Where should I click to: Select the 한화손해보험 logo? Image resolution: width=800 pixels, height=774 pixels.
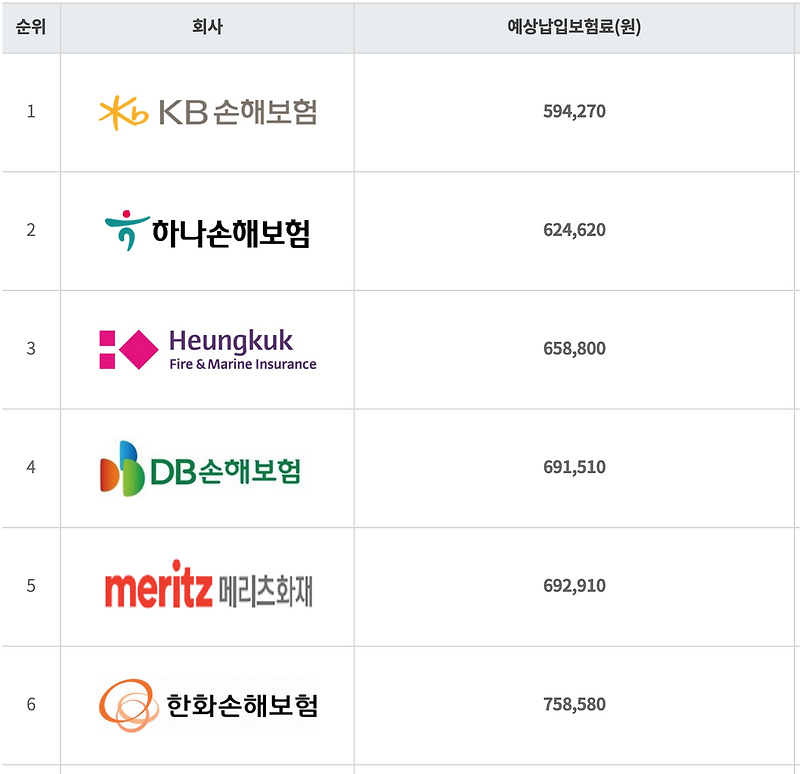208,705
